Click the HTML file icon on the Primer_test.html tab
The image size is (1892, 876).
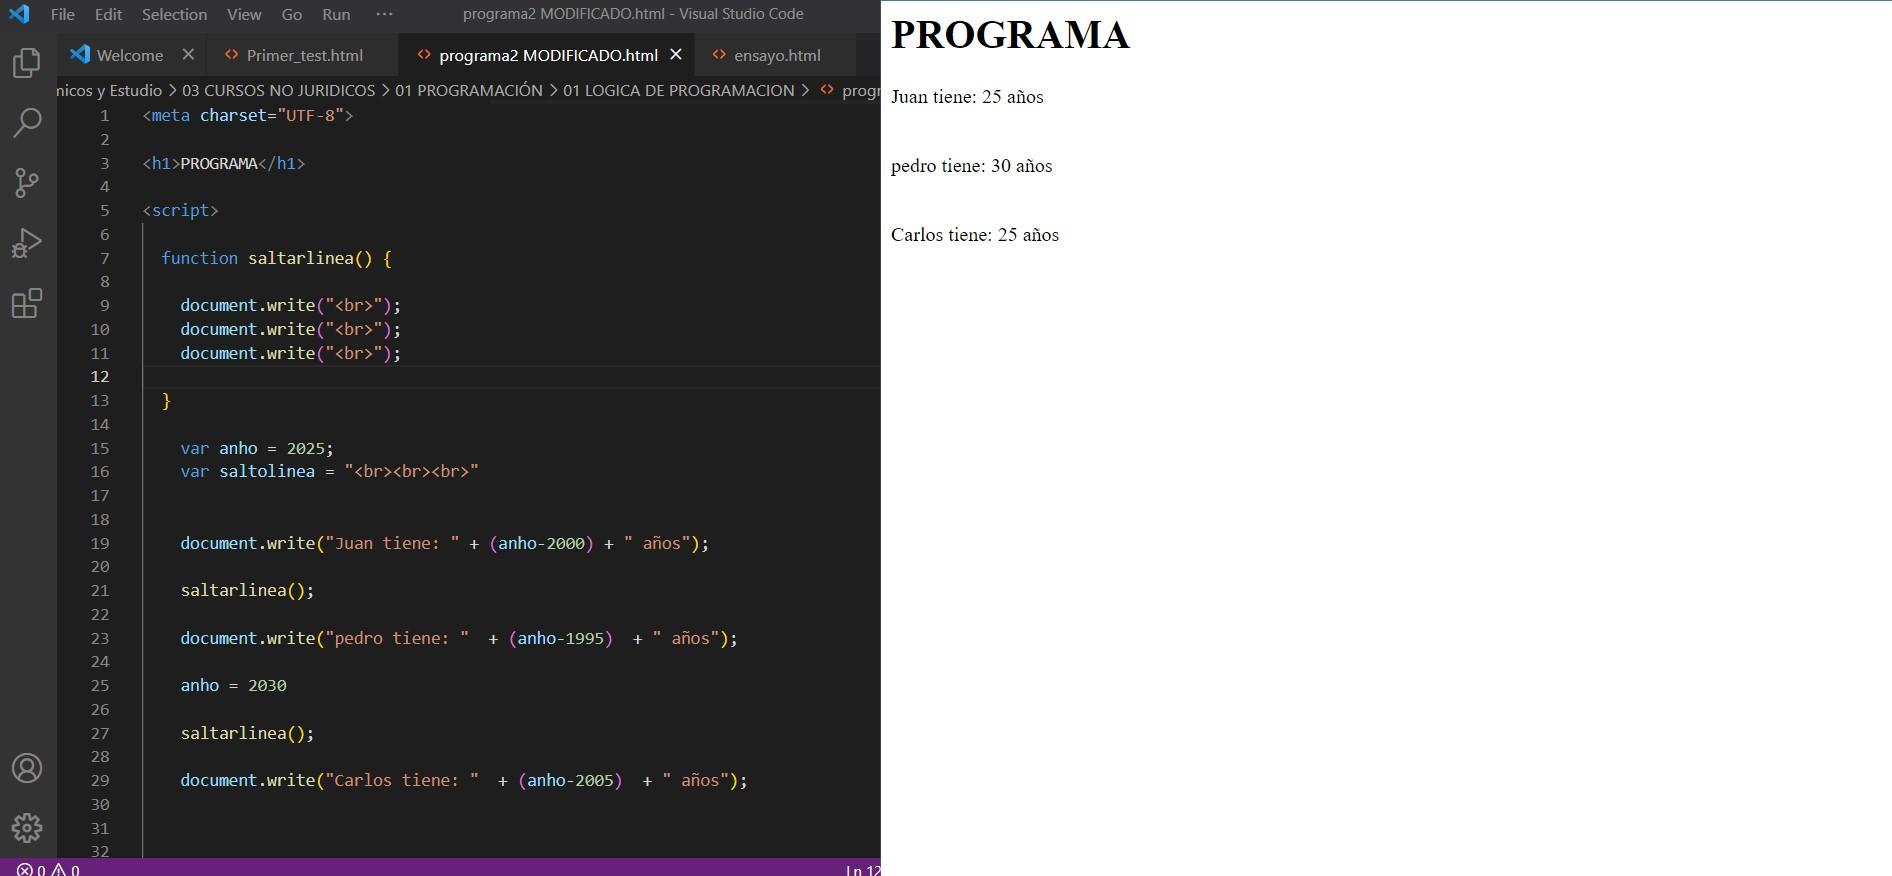tap(232, 55)
